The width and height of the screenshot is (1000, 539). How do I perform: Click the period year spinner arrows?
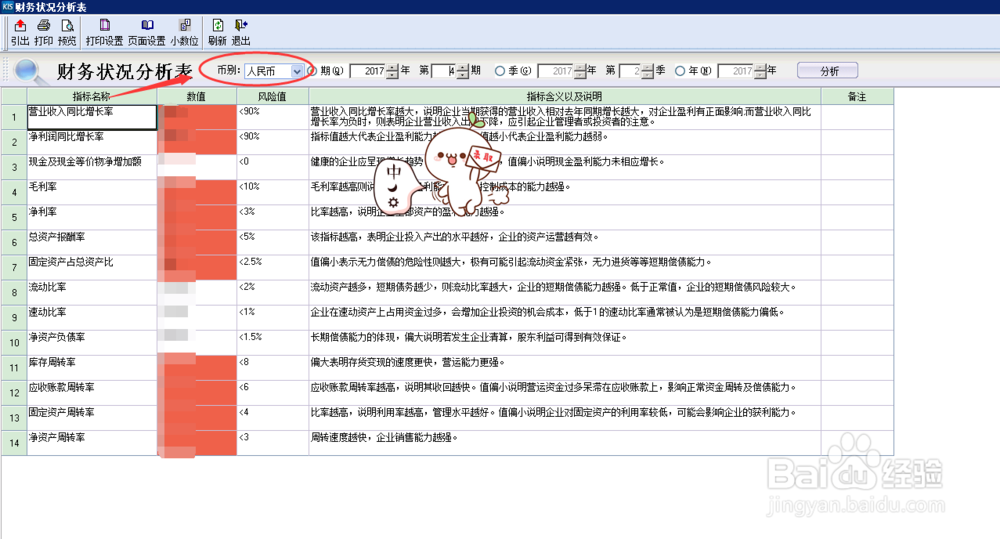click(x=393, y=71)
